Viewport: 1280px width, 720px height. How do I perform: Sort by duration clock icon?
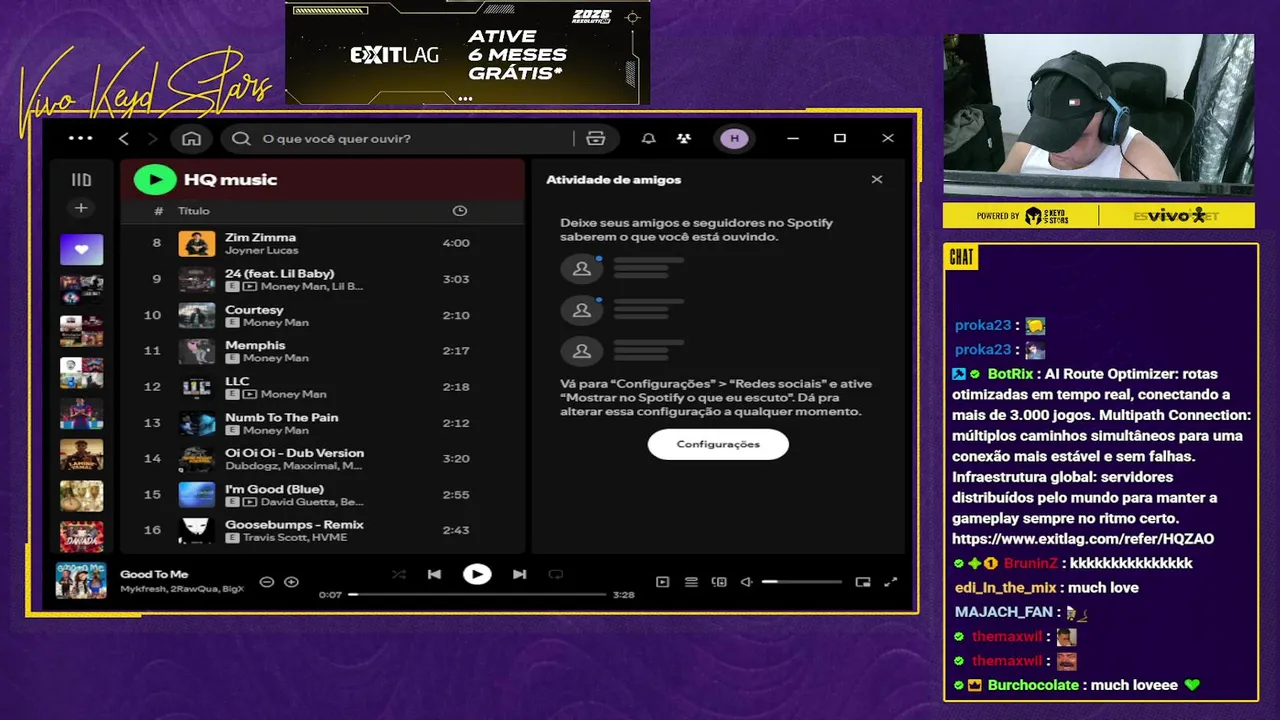[x=459, y=211]
